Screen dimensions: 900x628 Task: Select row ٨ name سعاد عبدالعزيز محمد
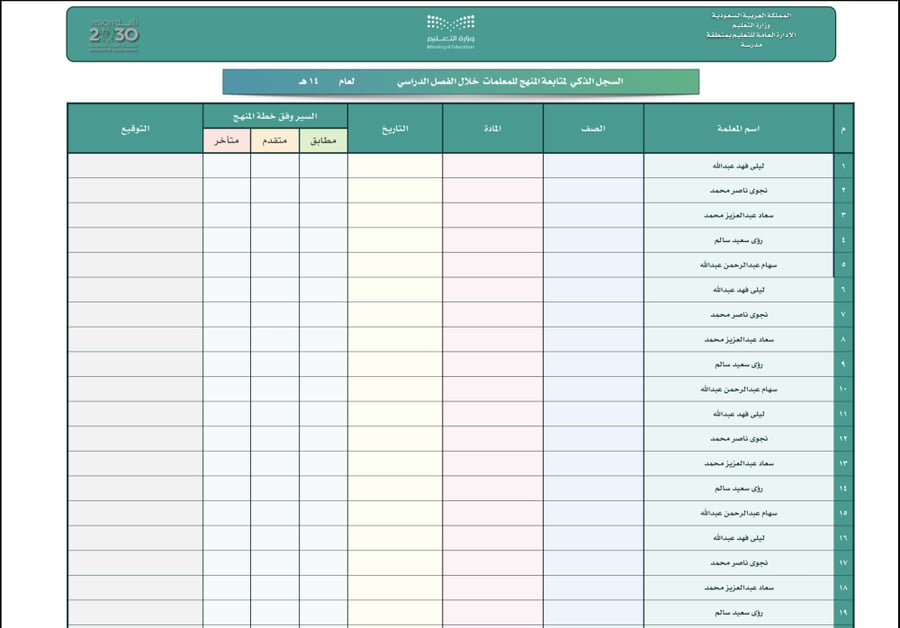[x=738, y=339]
